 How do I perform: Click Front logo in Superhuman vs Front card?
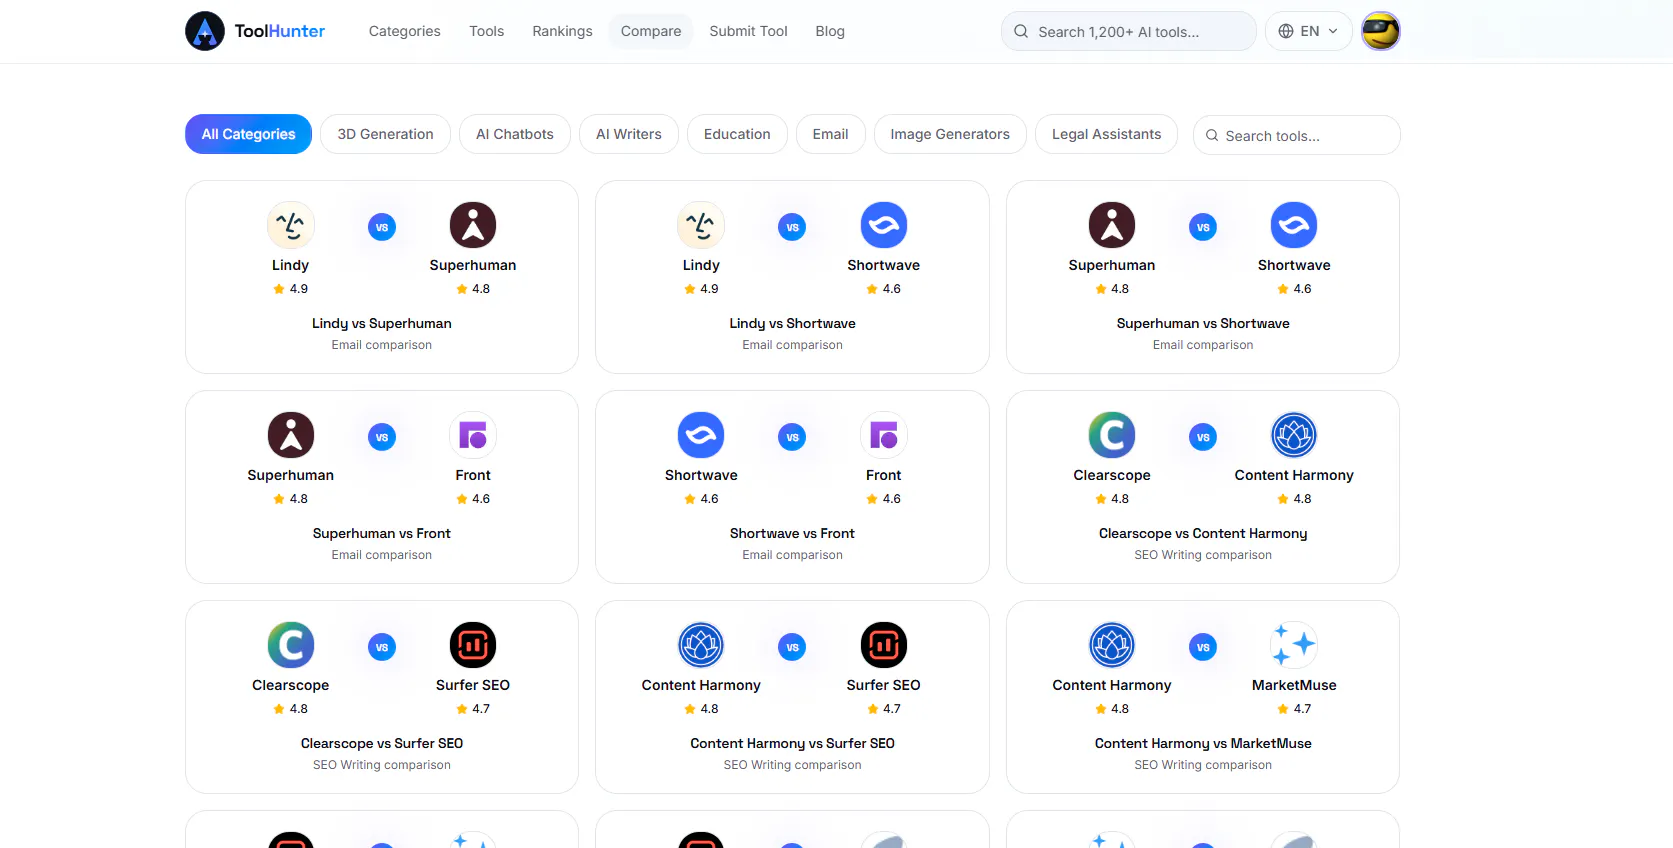click(x=473, y=435)
